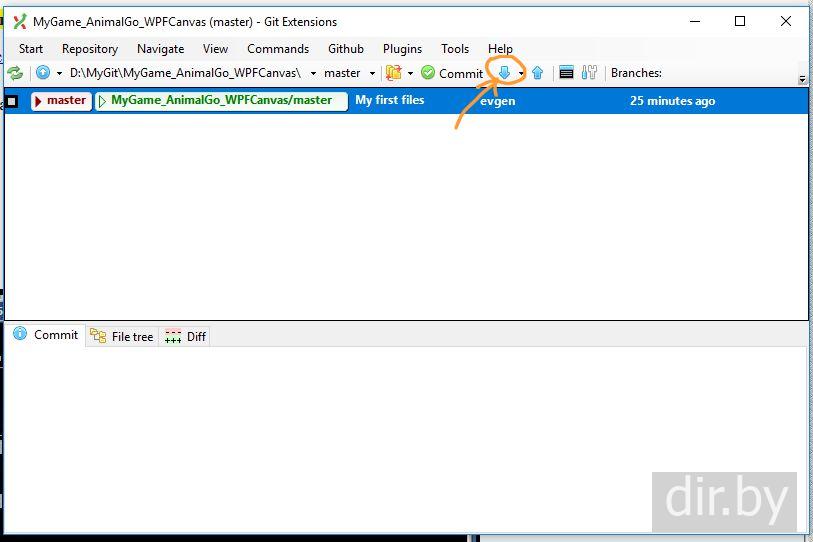
Task: Open the Repository menu
Action: pos(90,49)
